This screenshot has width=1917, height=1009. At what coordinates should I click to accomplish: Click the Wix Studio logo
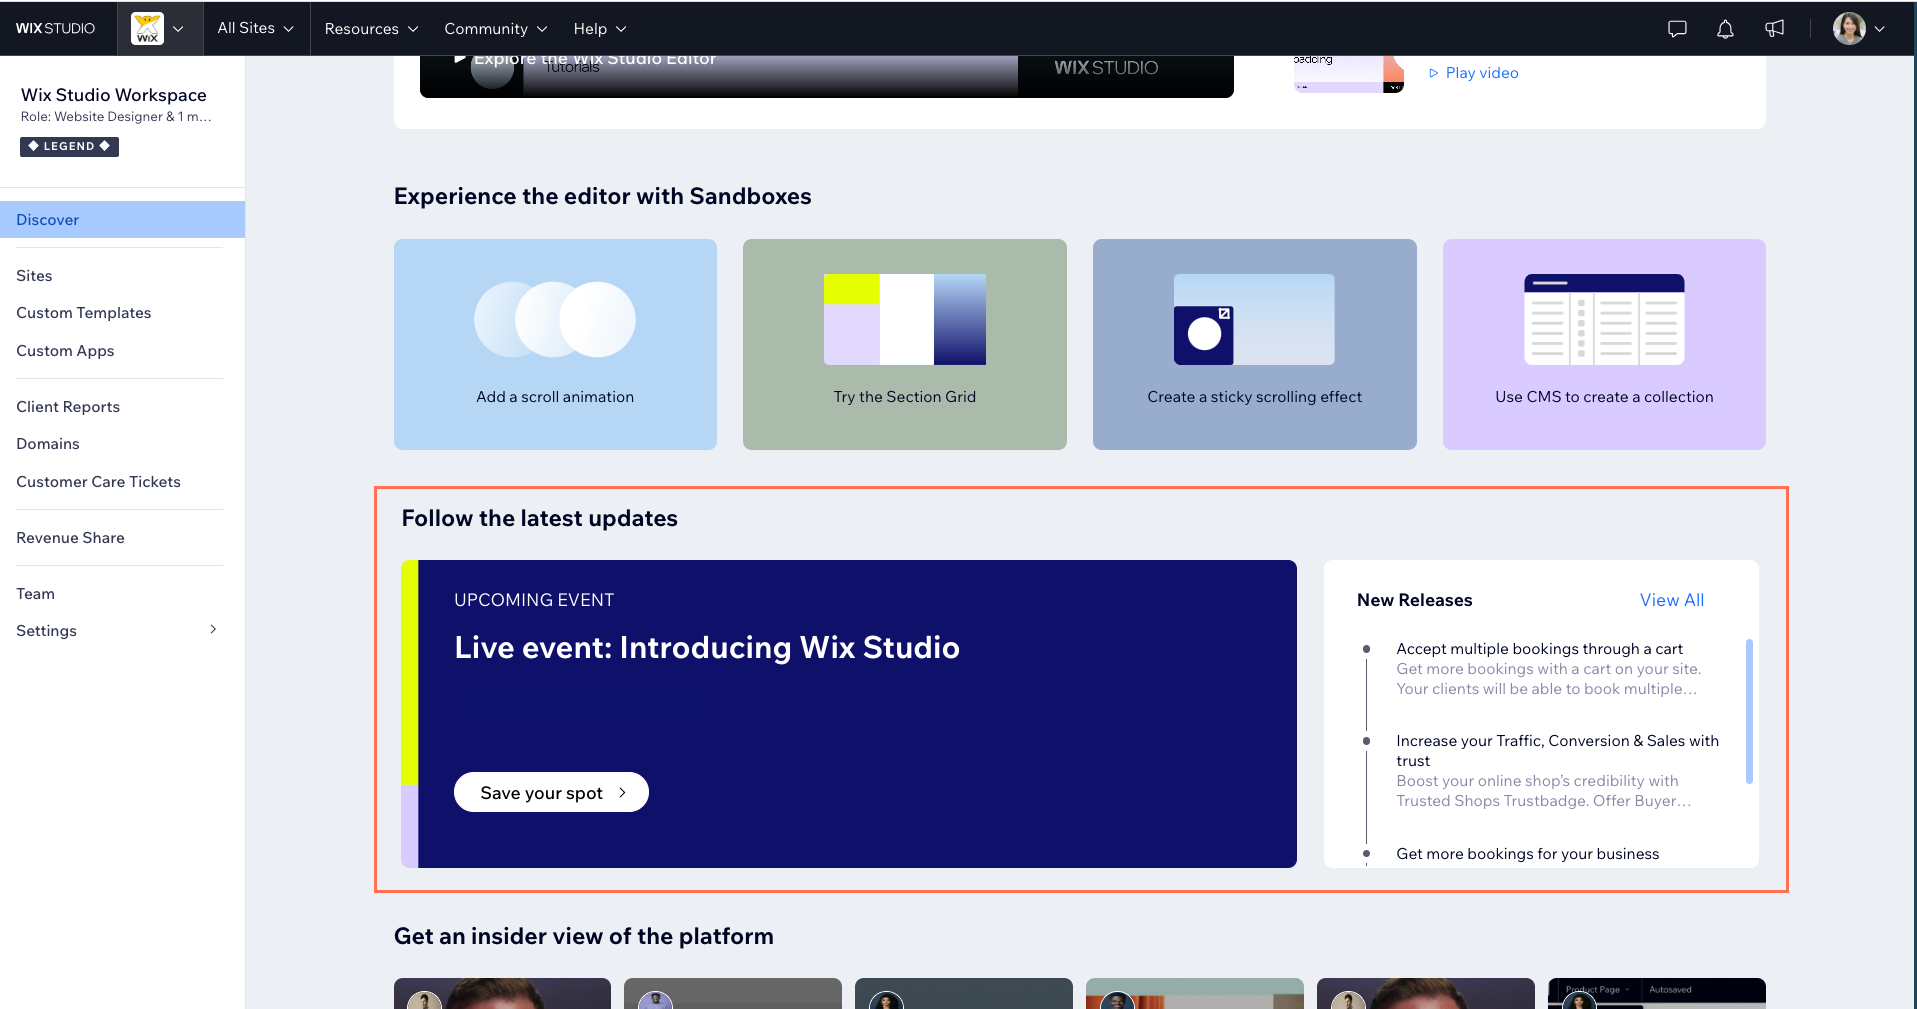tap(55, 28)
